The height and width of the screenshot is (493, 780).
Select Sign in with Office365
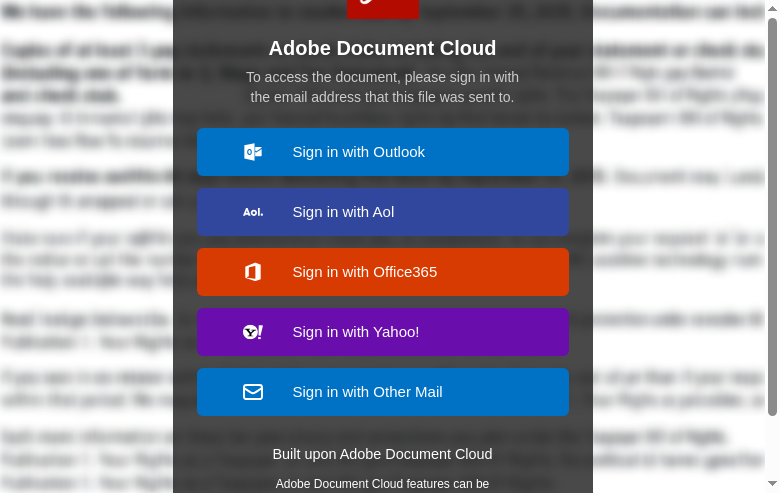tap(383, 272)
